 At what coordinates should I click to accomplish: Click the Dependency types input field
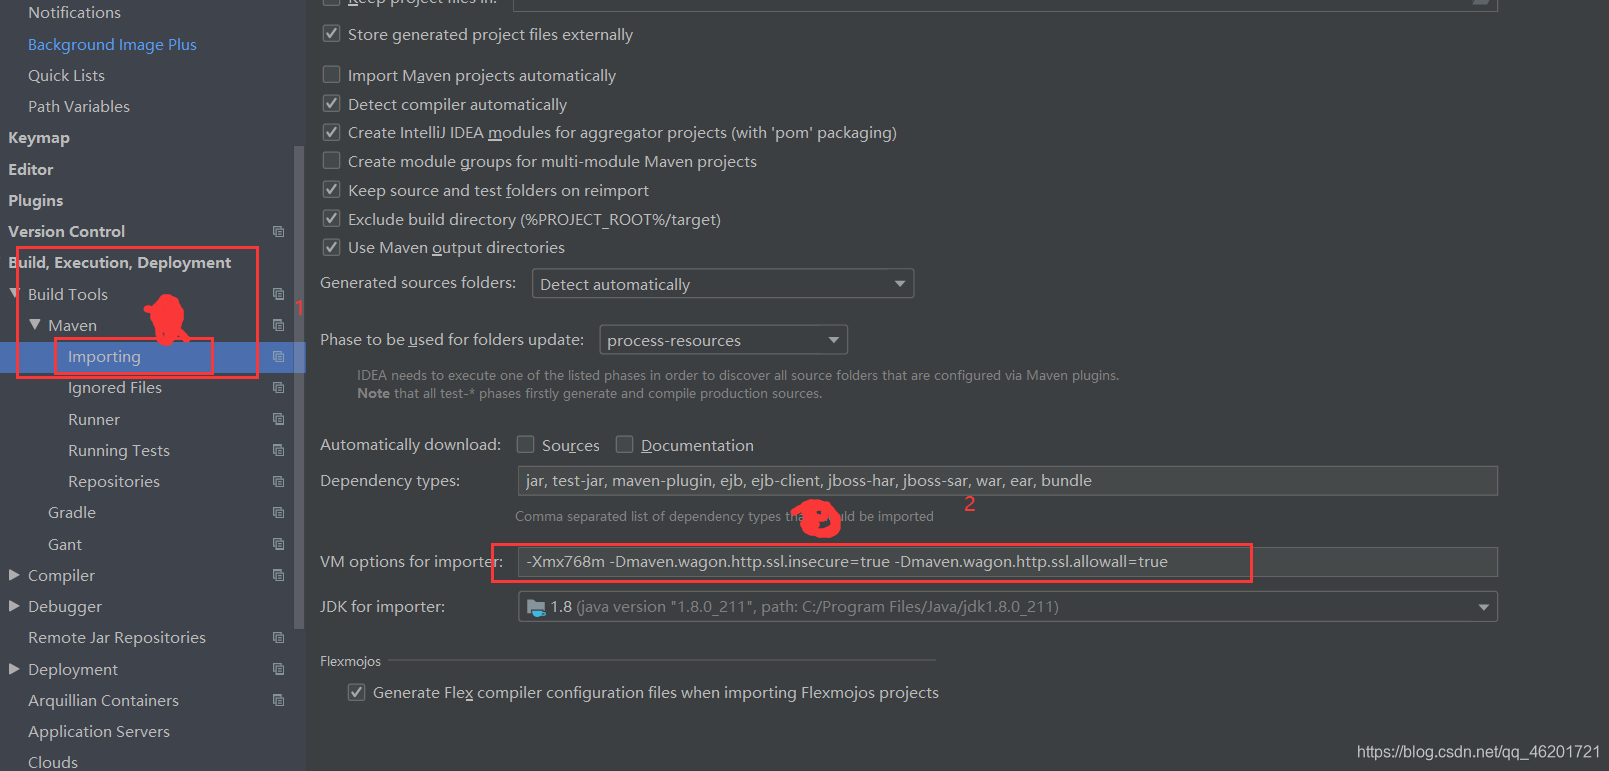[1008, 481]
